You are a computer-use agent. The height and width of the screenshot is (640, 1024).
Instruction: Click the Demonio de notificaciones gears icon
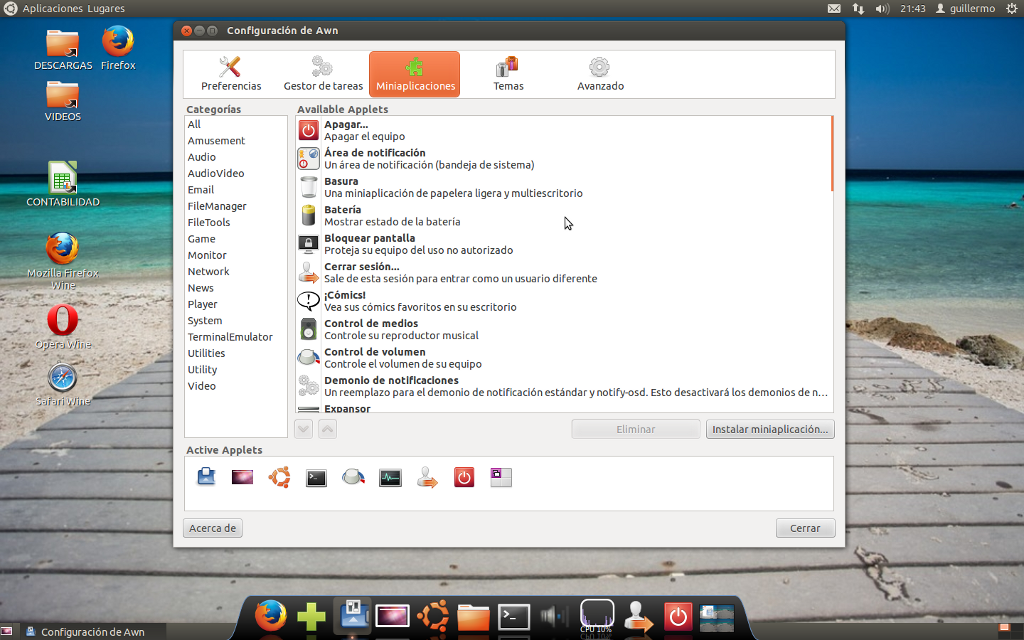tap(308, 386)
